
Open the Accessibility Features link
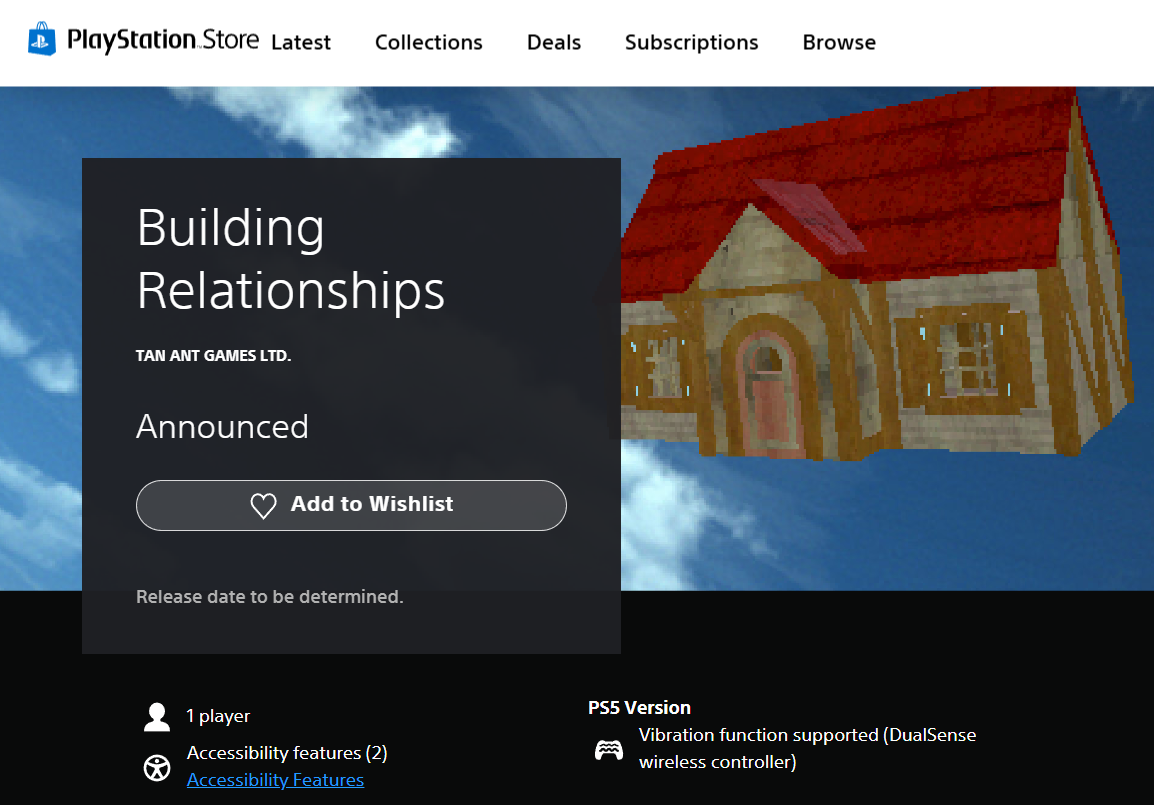pyautogui.click(x=275, y=780)
